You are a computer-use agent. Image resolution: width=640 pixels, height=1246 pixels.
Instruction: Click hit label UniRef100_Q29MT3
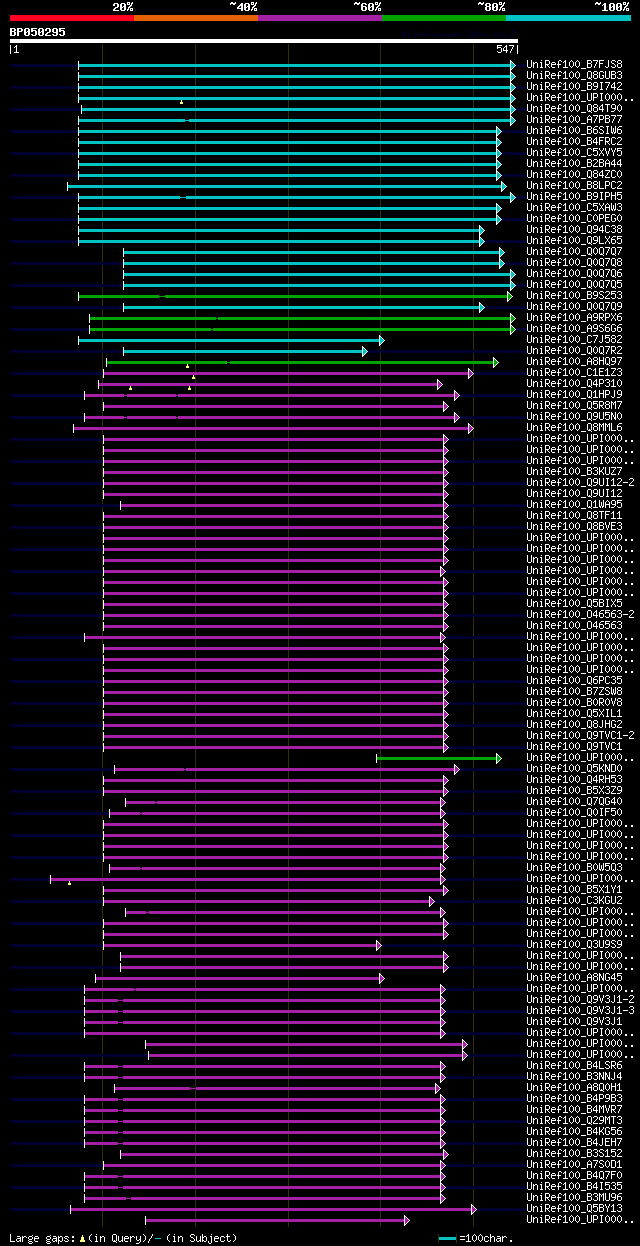coord(574,1120)
